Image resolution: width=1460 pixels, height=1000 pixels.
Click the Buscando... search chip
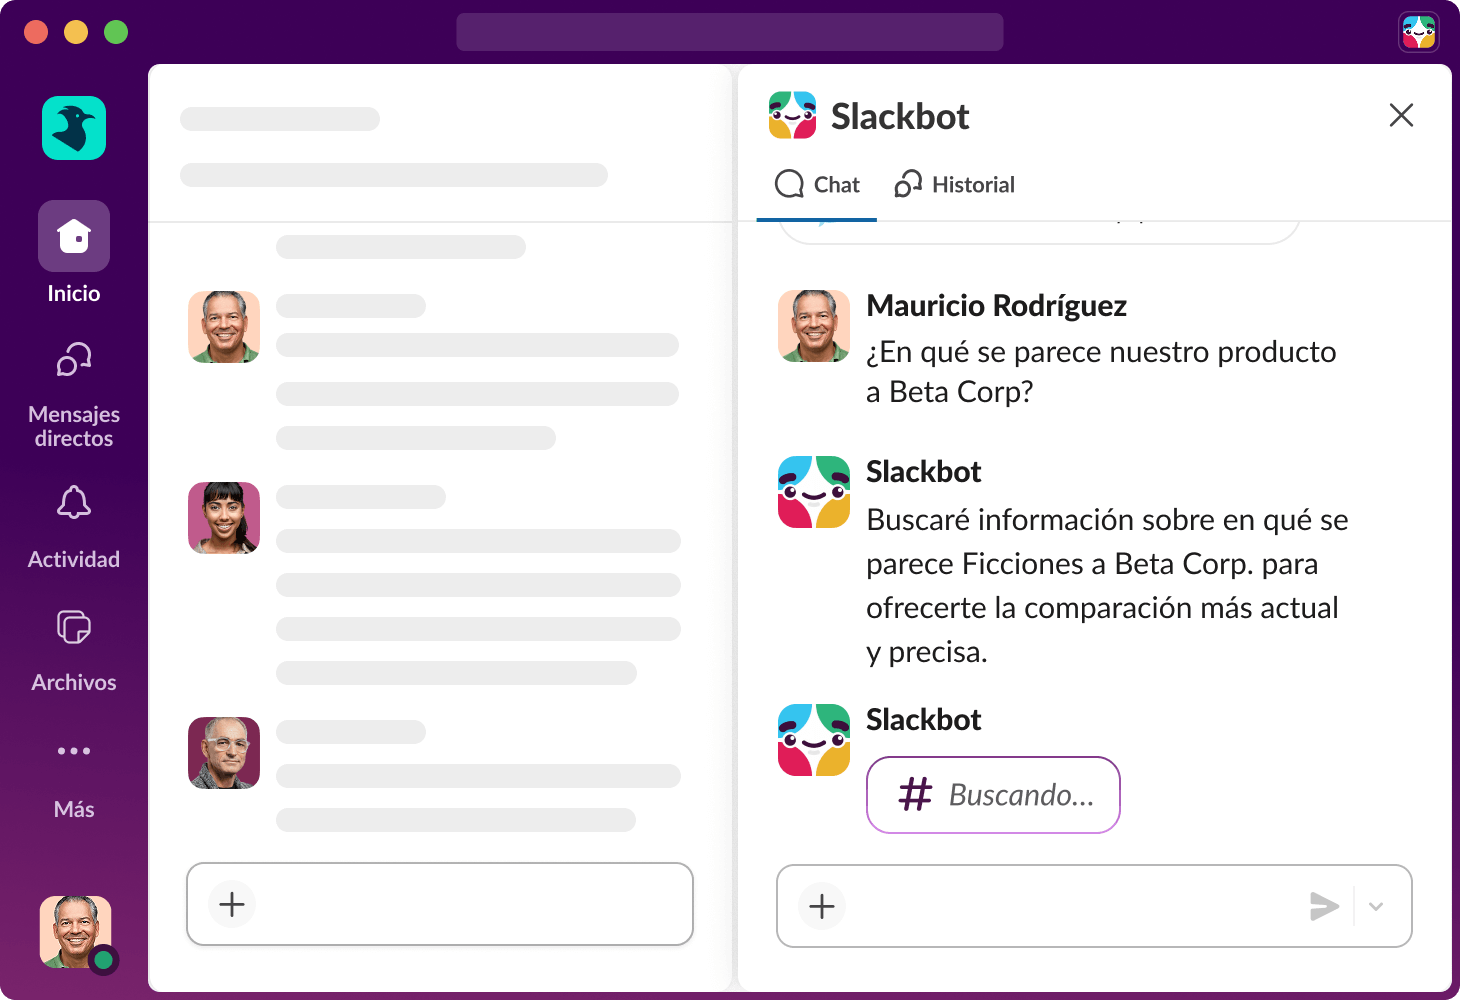993,795
